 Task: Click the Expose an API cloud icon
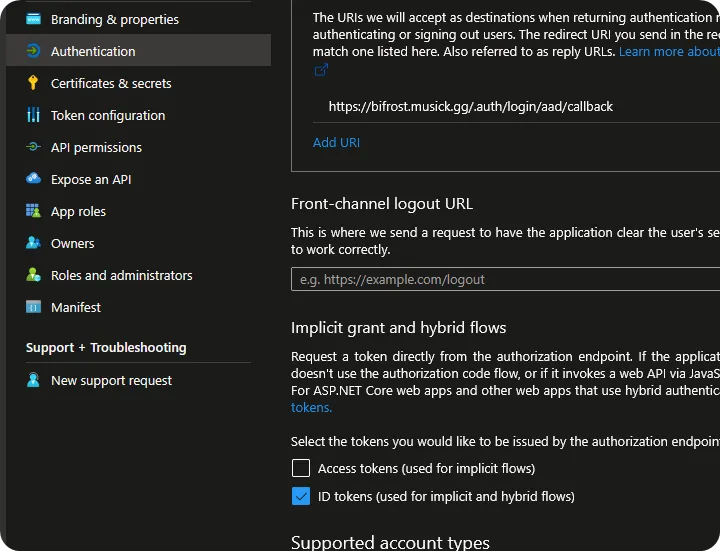[34, 179]
